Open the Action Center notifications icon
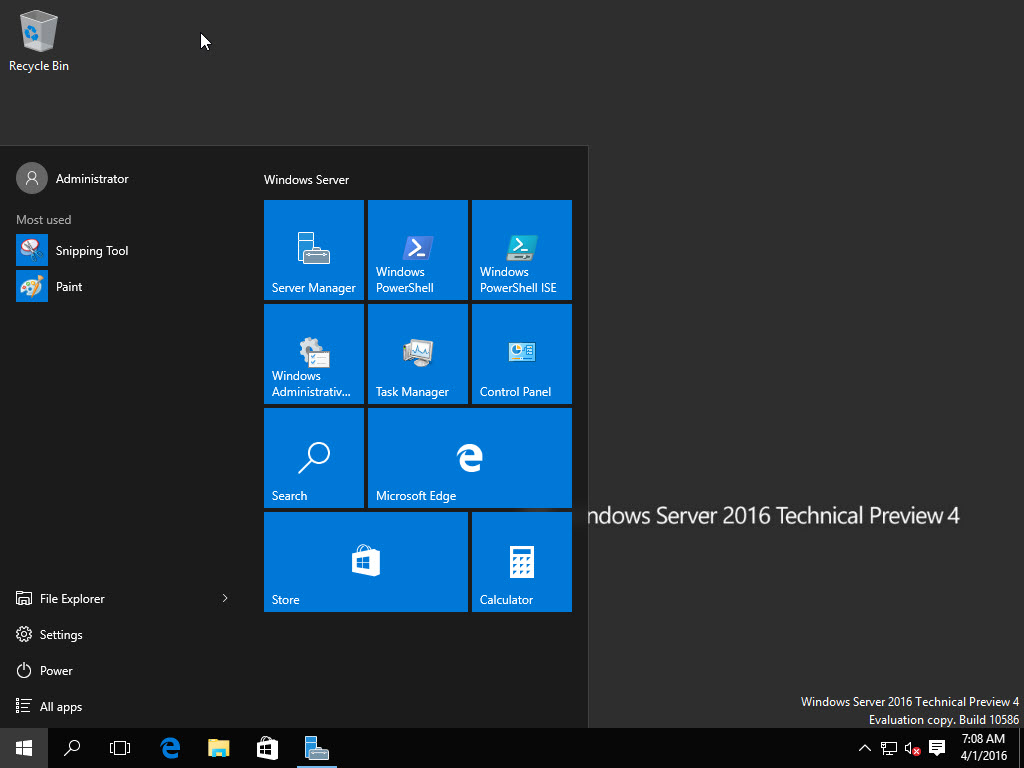This screenshot has width=1024, height=768. [937, 748]
